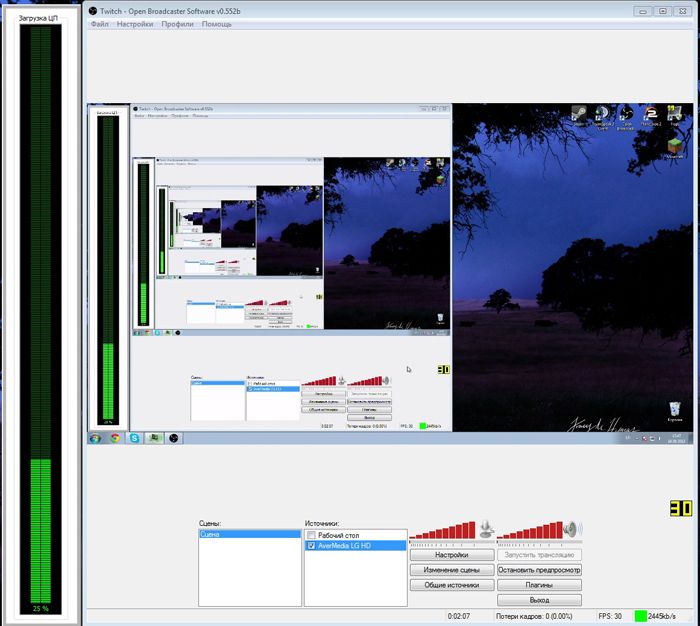Click Skype icon in the largest previewed taskbar
The image size is (700, 626).
click(134, 438)
